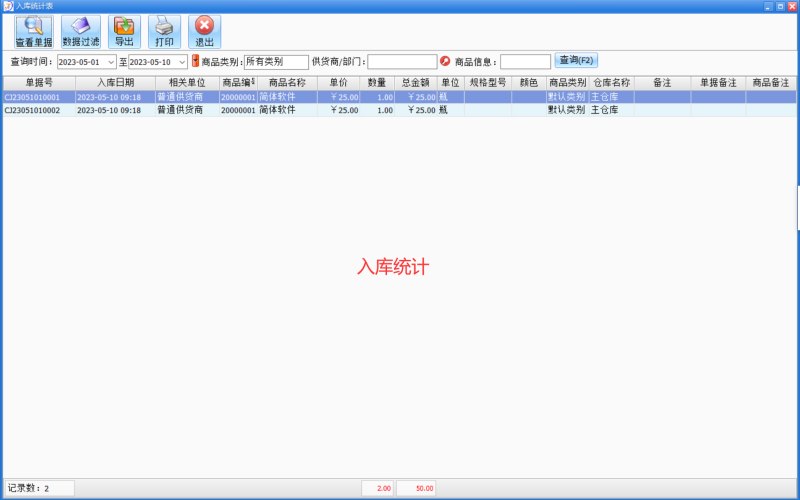Export data with the 导出 button
The height and width of the screenshot is (500, 800).
pyautogui.click(x=124, y=32)
